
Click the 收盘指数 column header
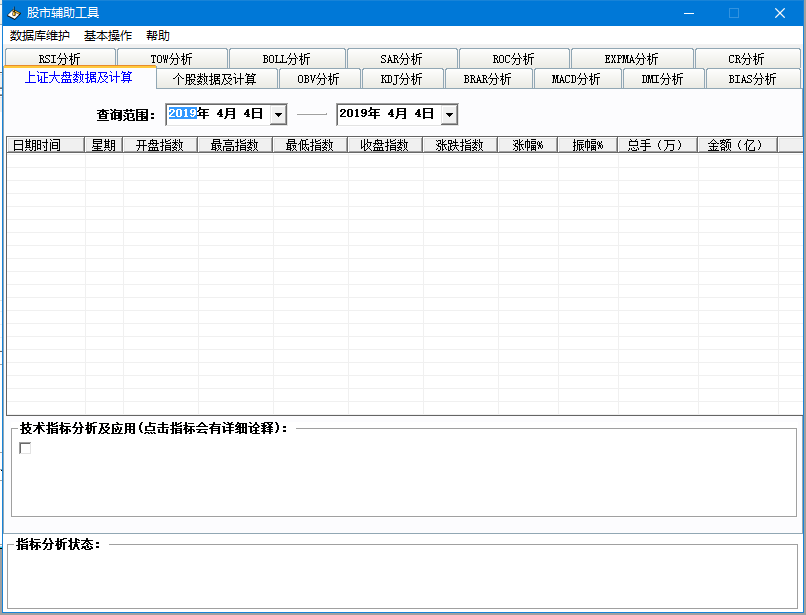[x=384, y=145]
